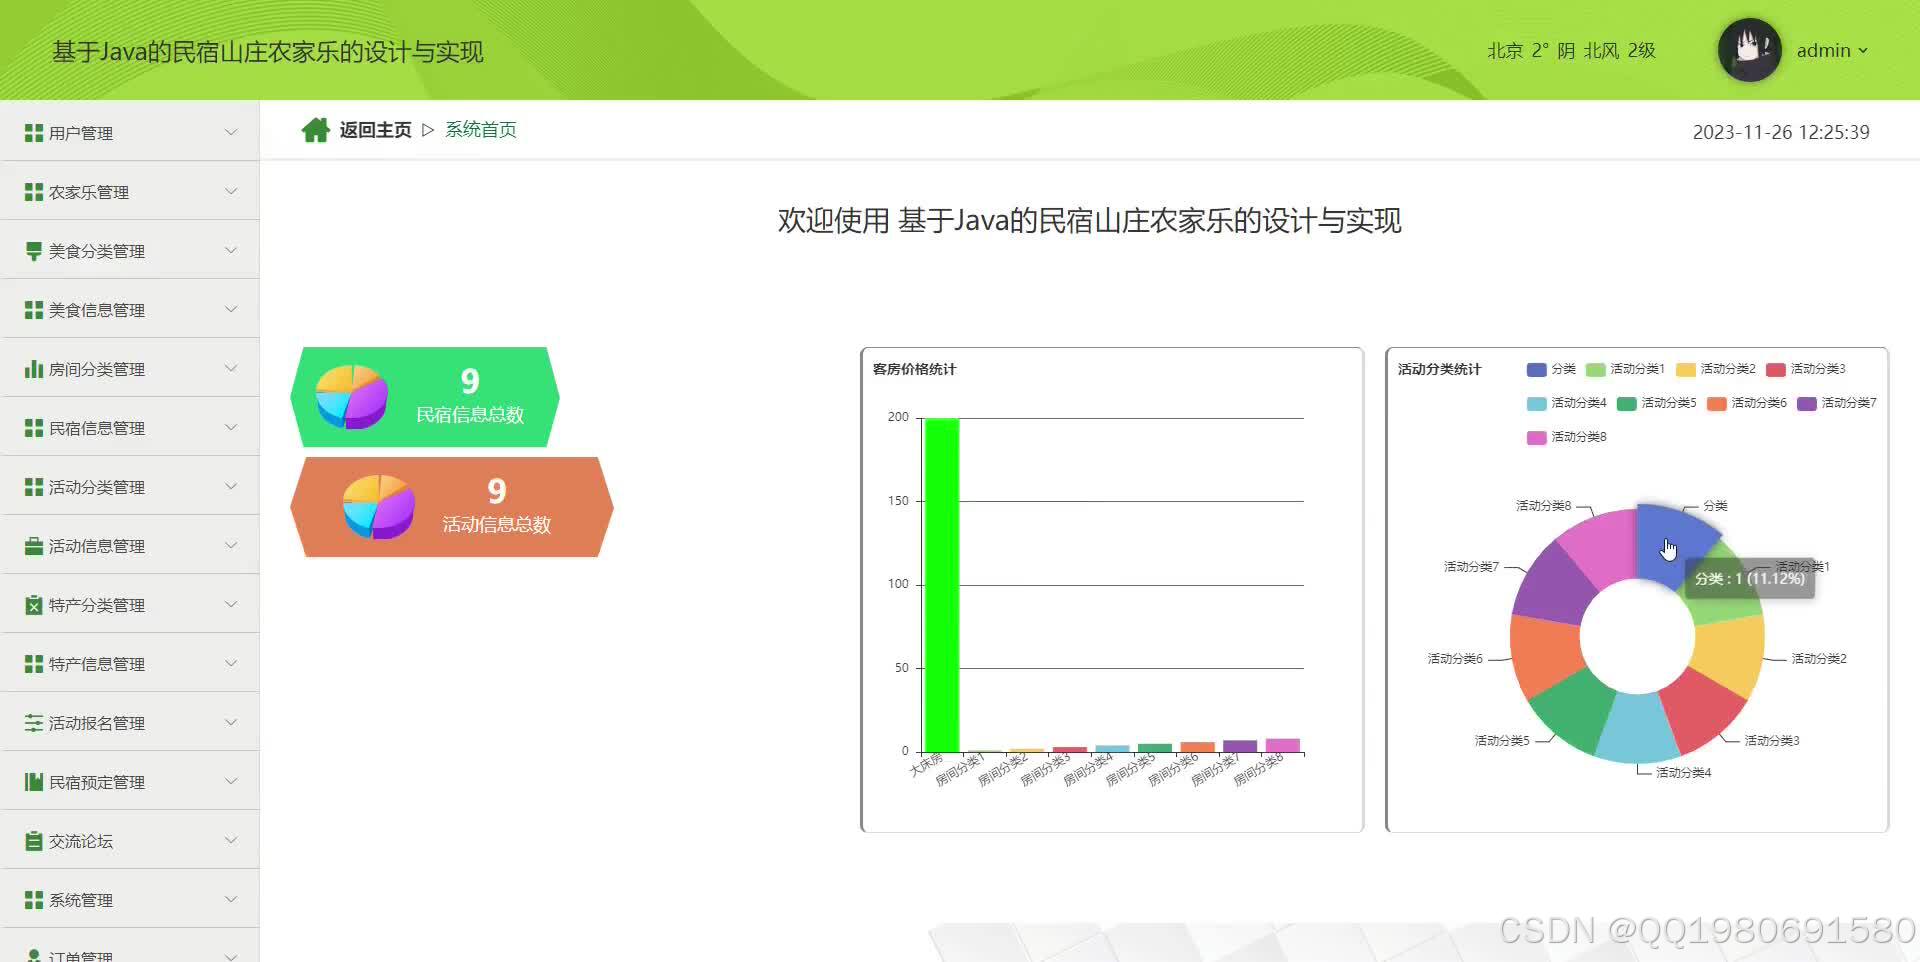
Task: Click the pie icon on 民宿信息总数 card
Action: [x=351, y=397]
